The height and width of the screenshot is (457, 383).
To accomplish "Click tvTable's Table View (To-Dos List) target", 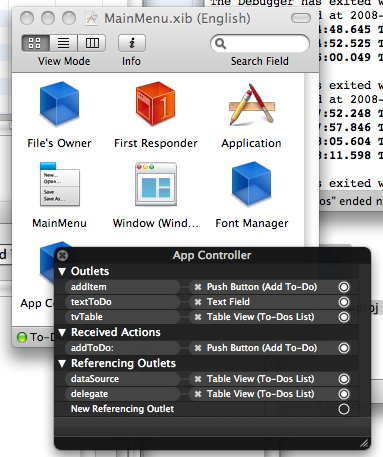I will tap(260, 317).
